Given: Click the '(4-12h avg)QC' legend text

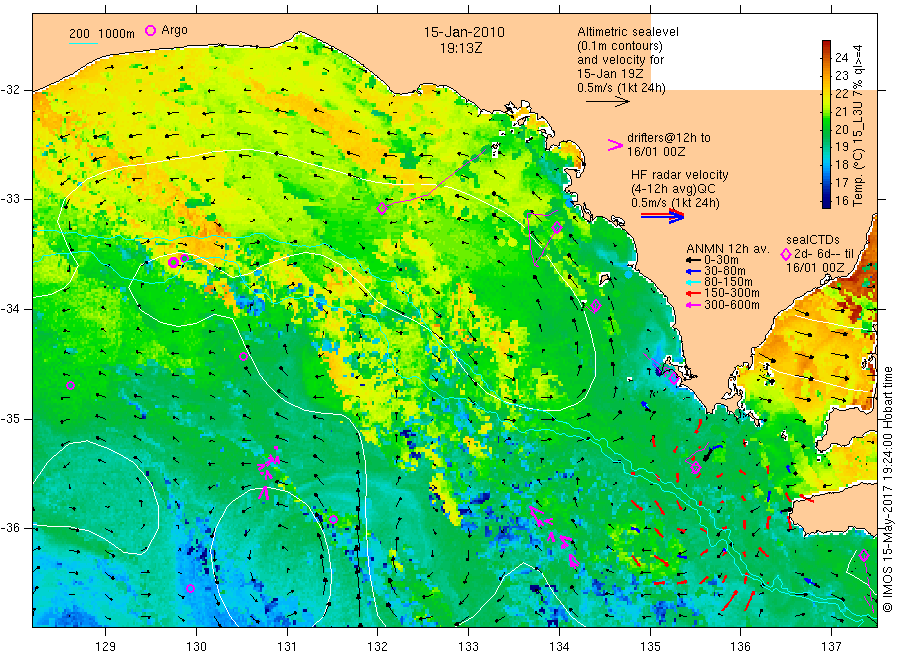Looking at the screenshot, I should click(673, 189).
